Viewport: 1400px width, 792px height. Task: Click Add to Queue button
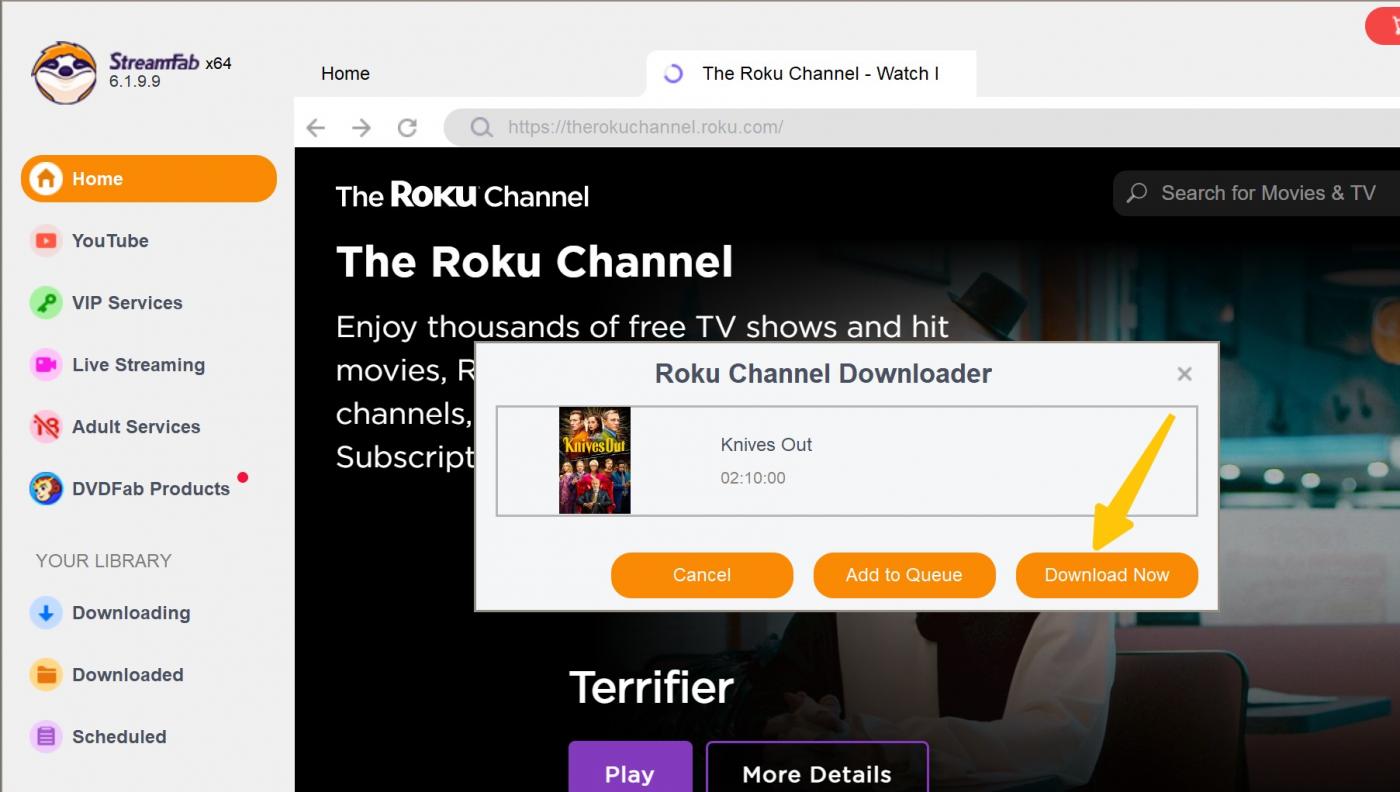904,575
